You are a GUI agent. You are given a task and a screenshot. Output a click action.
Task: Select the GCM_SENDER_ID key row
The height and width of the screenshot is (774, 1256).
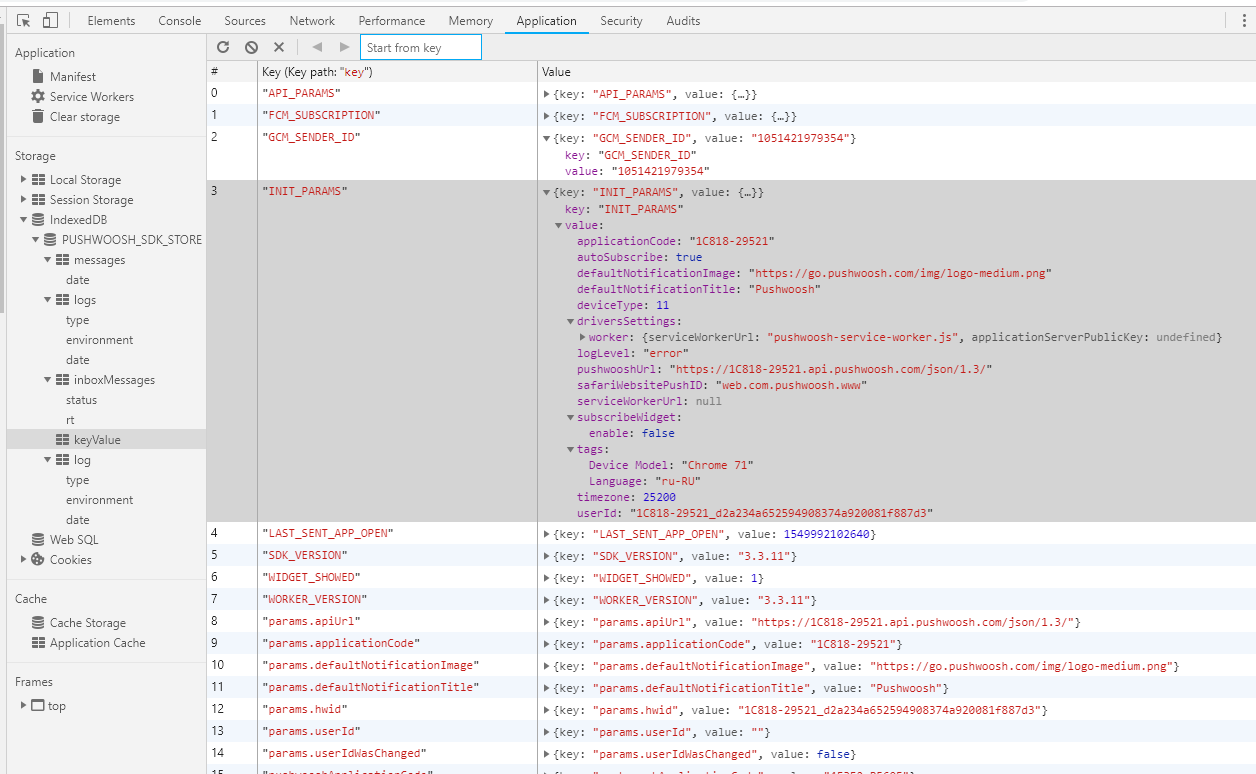731,154
